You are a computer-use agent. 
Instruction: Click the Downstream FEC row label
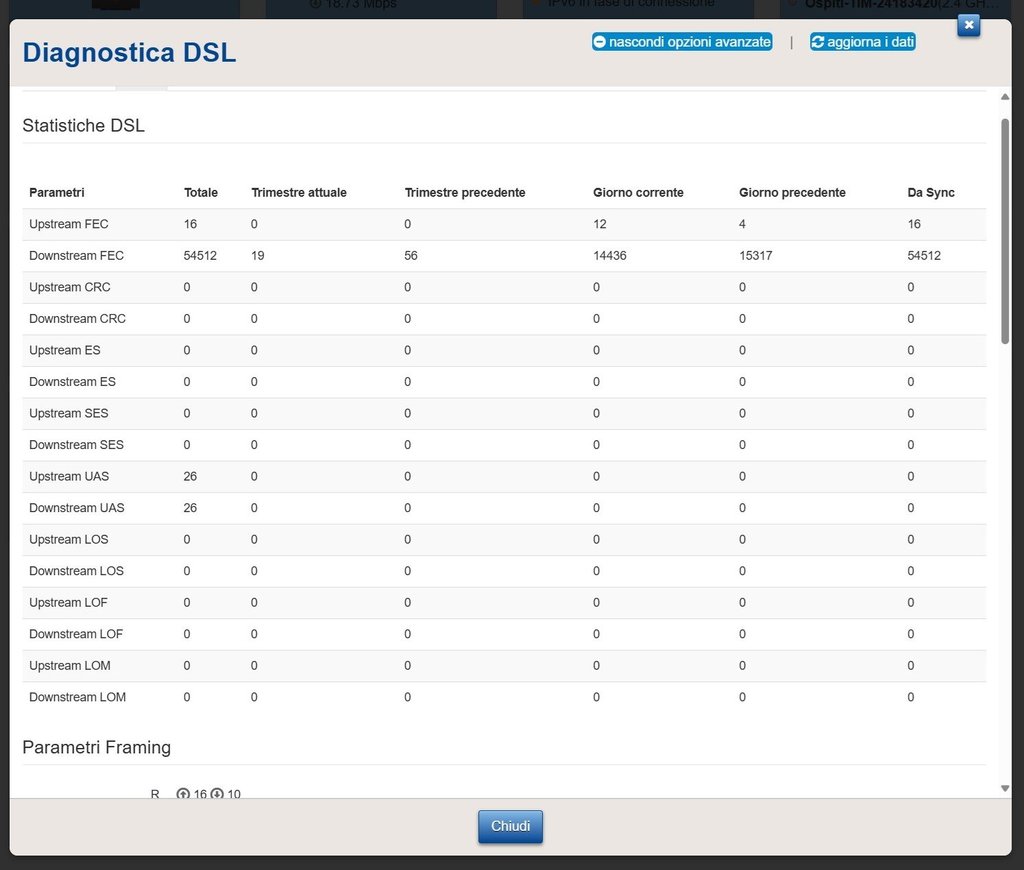pyautogui.click(x=76, y=256)
